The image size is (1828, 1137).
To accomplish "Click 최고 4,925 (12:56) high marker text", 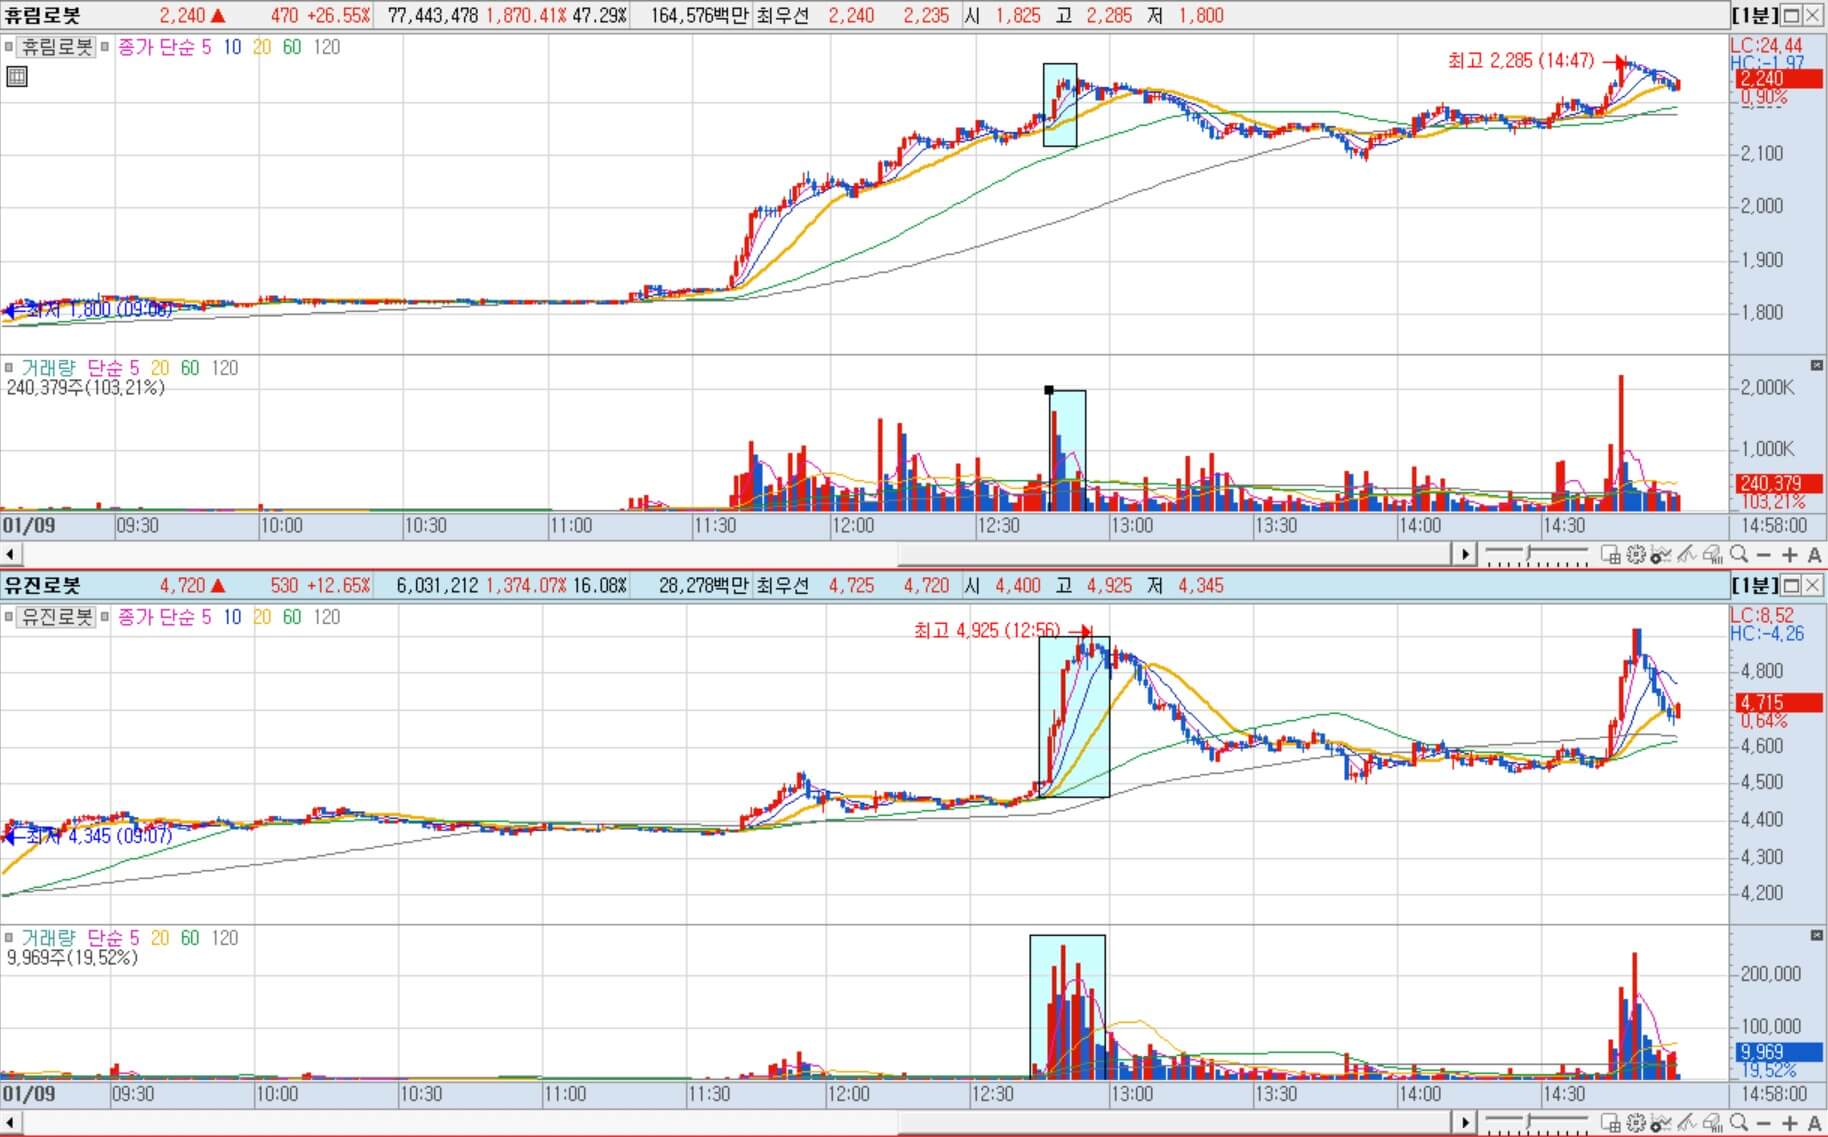I will point(987,630).
